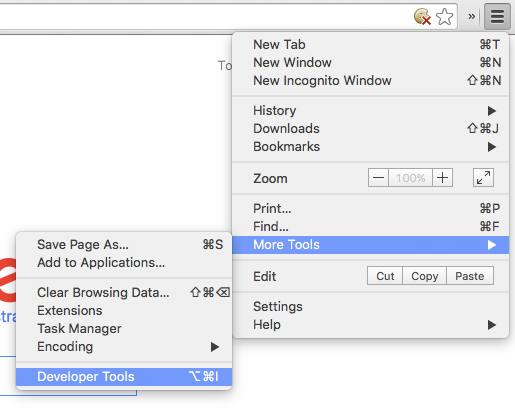Show hidden extensions via double chevron
Screen dimensions: 515x416
click(471, 16)
